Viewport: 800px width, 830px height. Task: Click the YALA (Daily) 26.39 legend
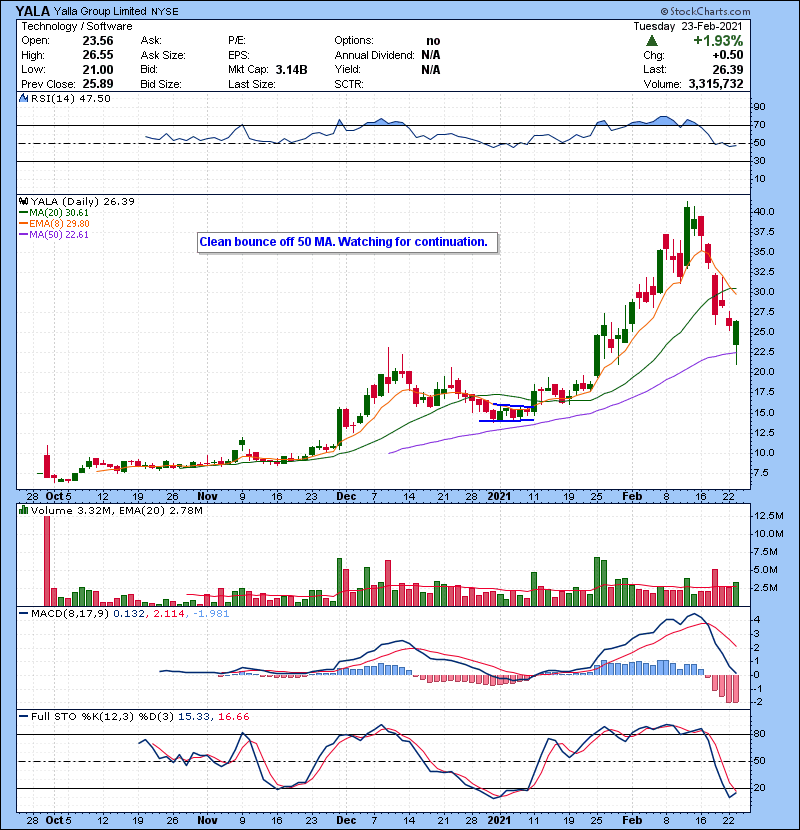click(x=83, y=201)
